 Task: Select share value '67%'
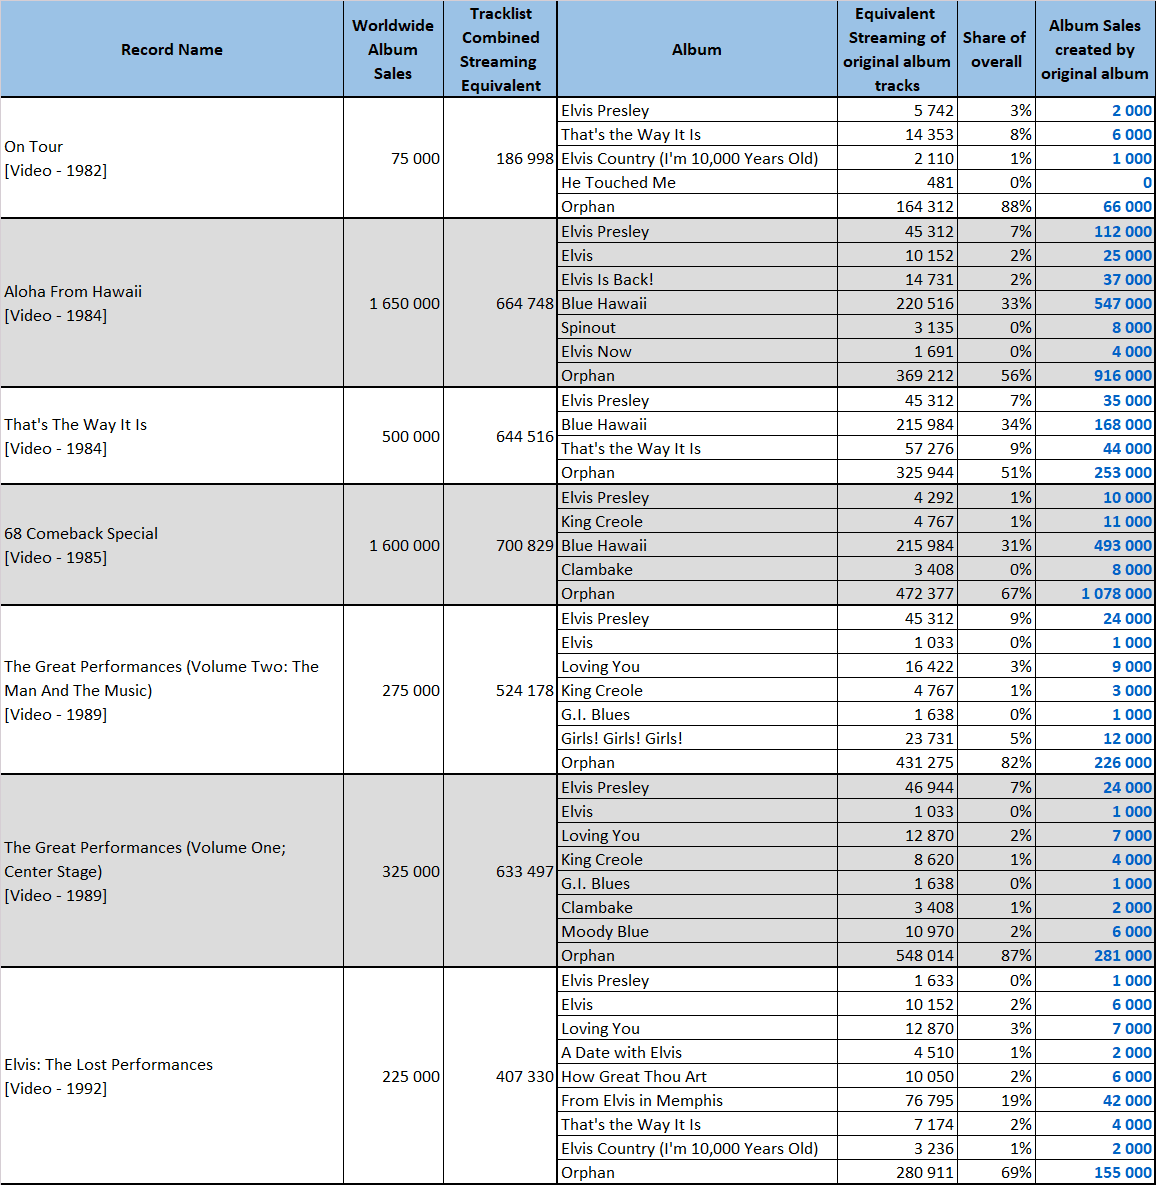(x=1017, y=593)
